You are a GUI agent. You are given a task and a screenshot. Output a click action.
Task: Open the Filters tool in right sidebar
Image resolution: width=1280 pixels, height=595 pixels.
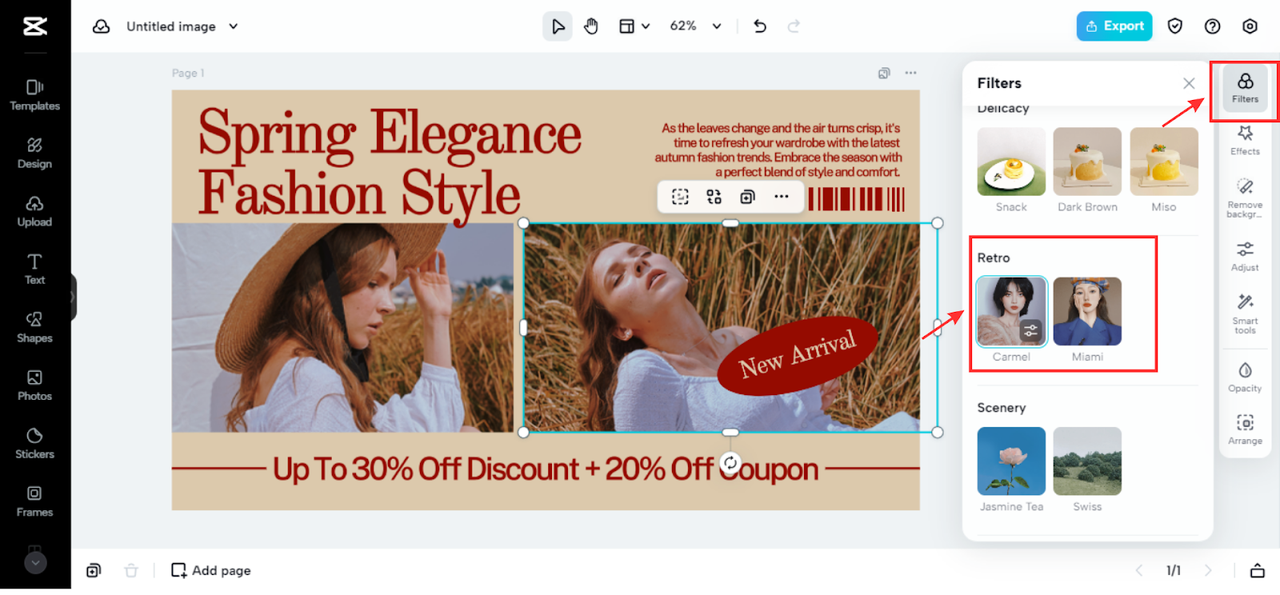click(x=1245, y=88)
